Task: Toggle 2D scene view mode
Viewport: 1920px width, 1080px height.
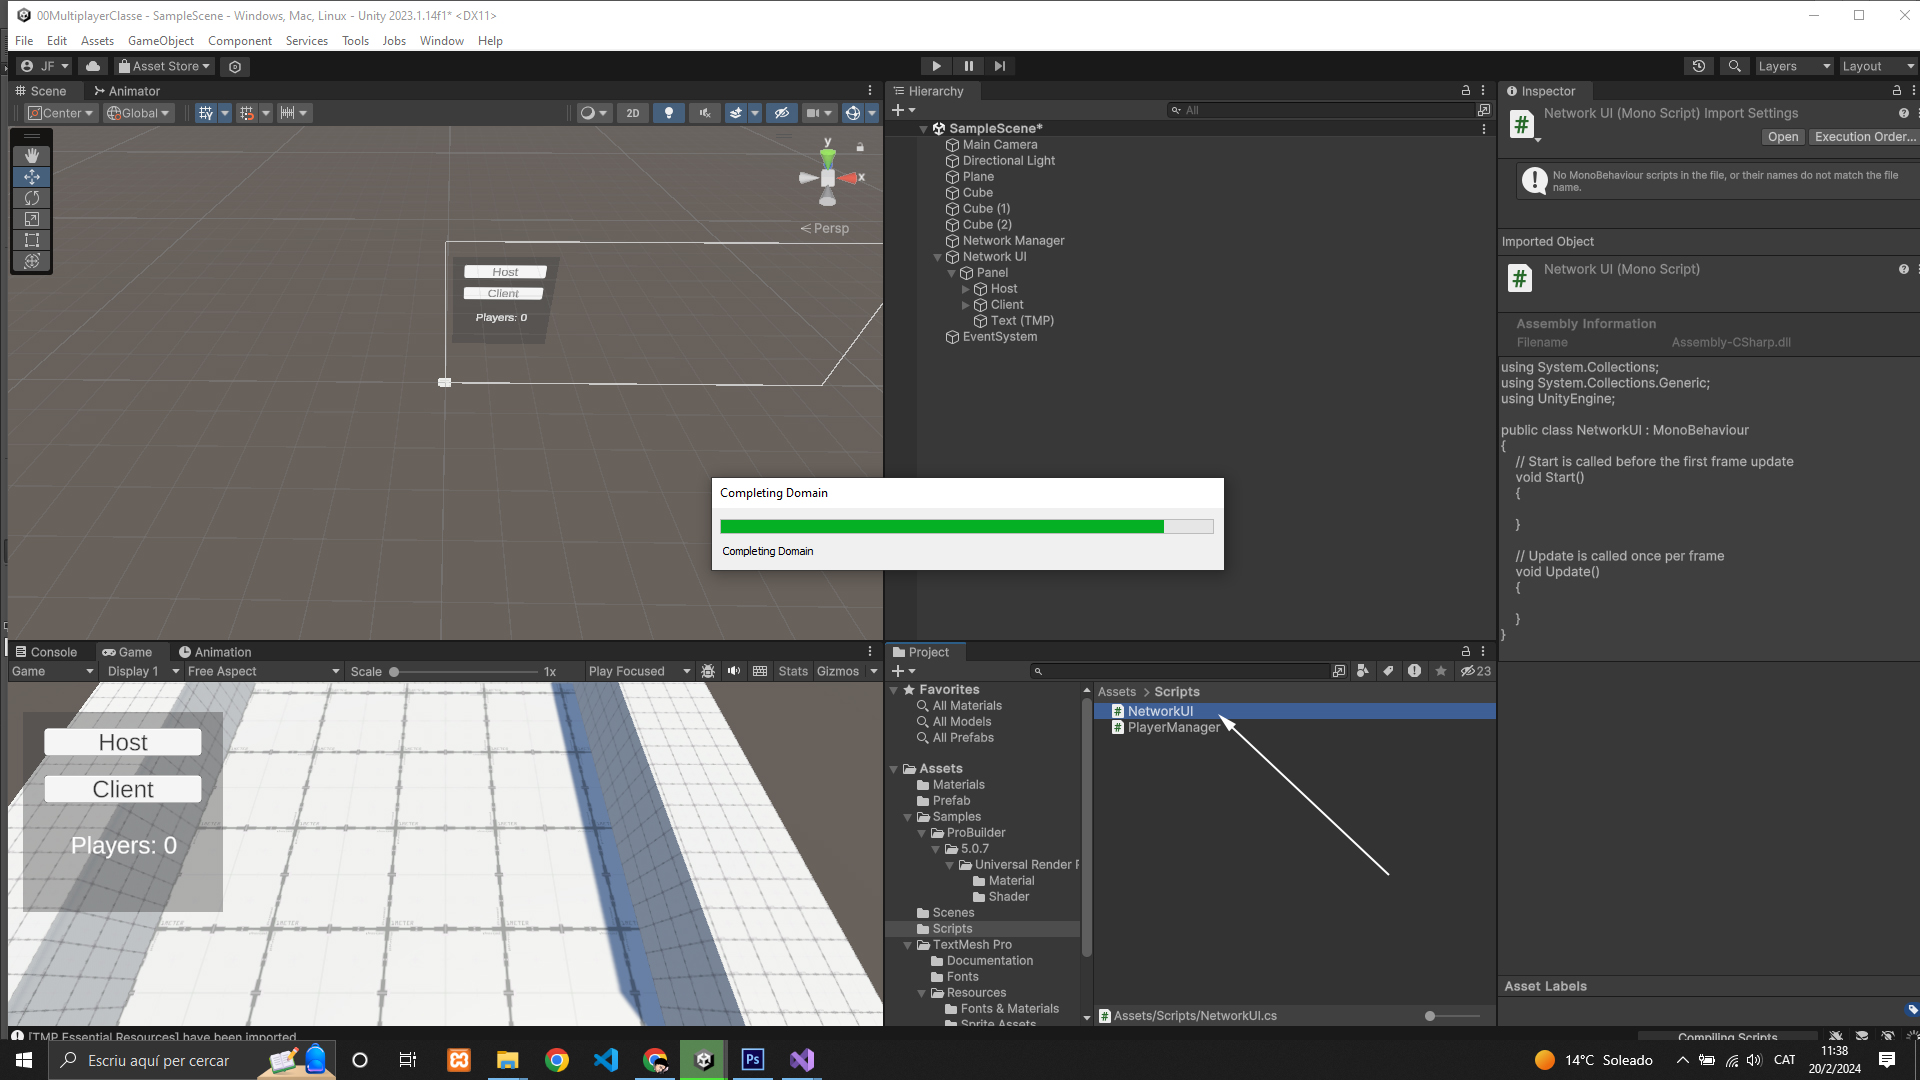Action: pos(632,113)
